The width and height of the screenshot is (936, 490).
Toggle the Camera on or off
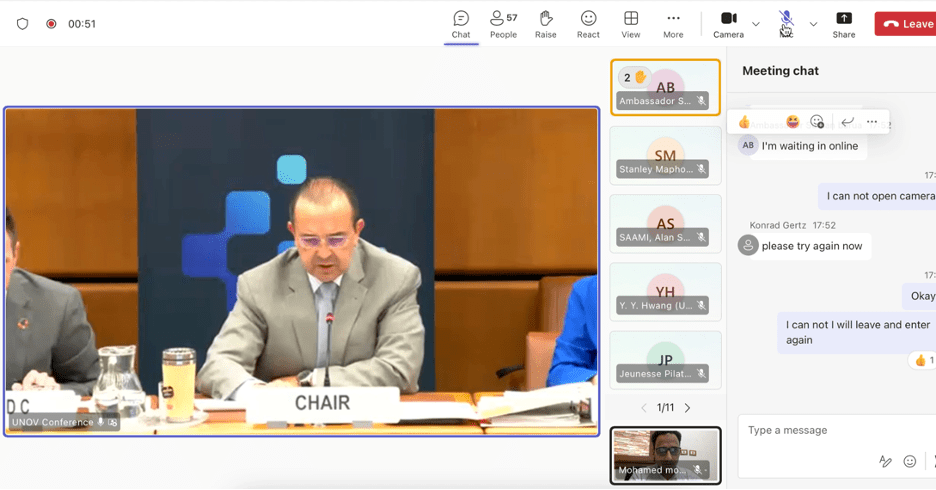pyautogui.click(x=728, y=24)
